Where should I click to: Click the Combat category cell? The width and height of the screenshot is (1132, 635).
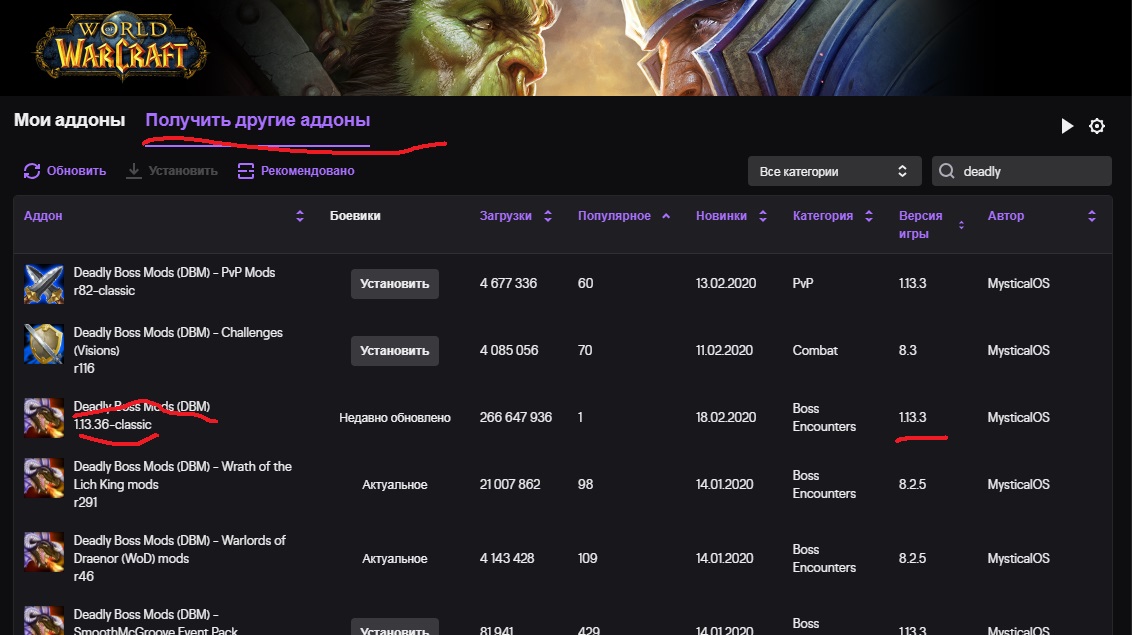(815, 350)
